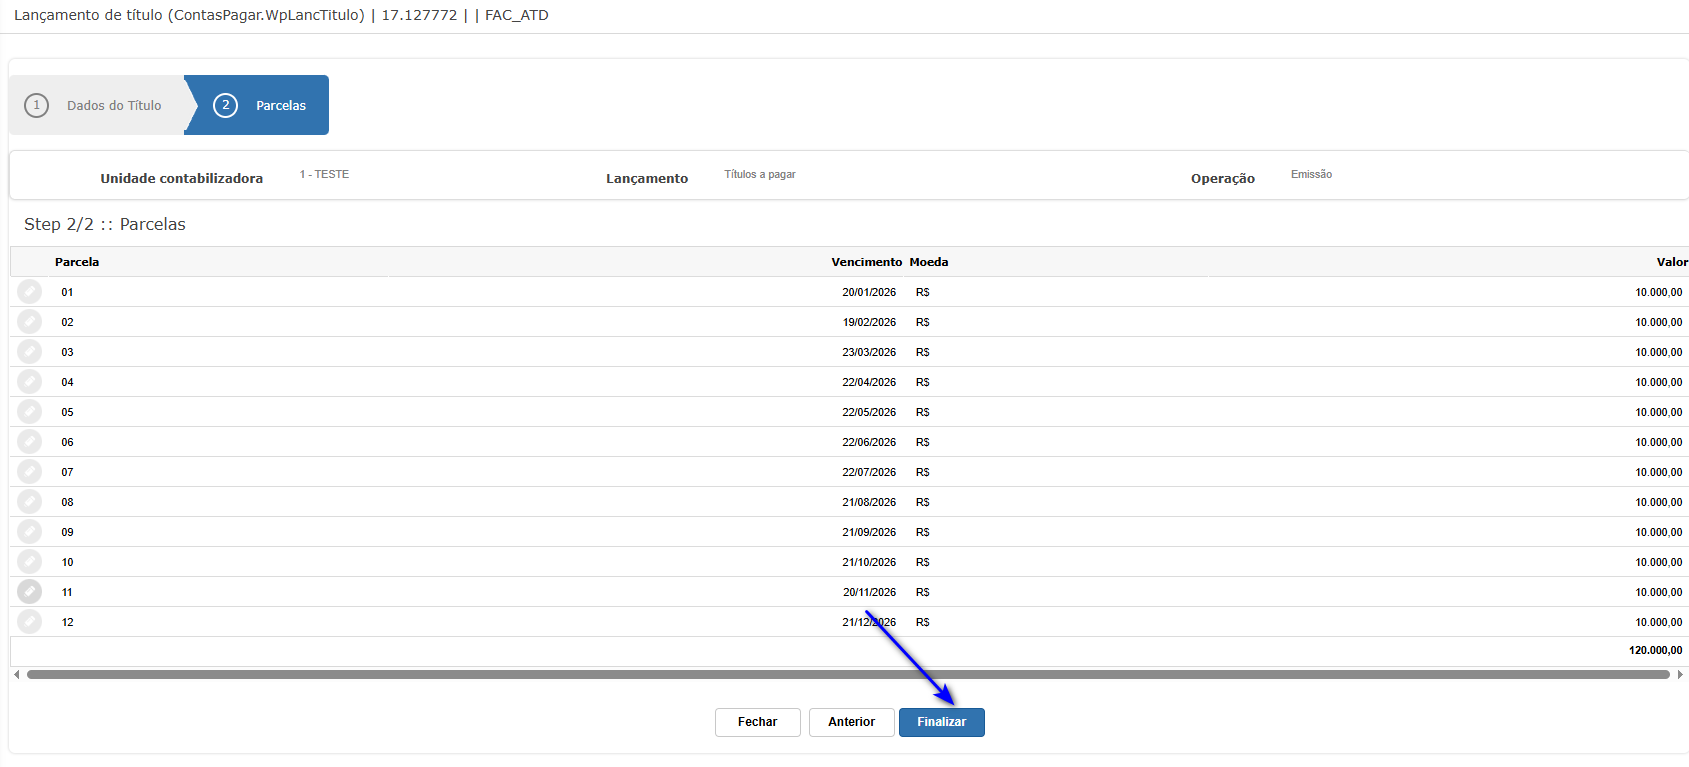Click the Parcela column header
The width and height of the screenshot is (1689, 767).
(77, 262)
